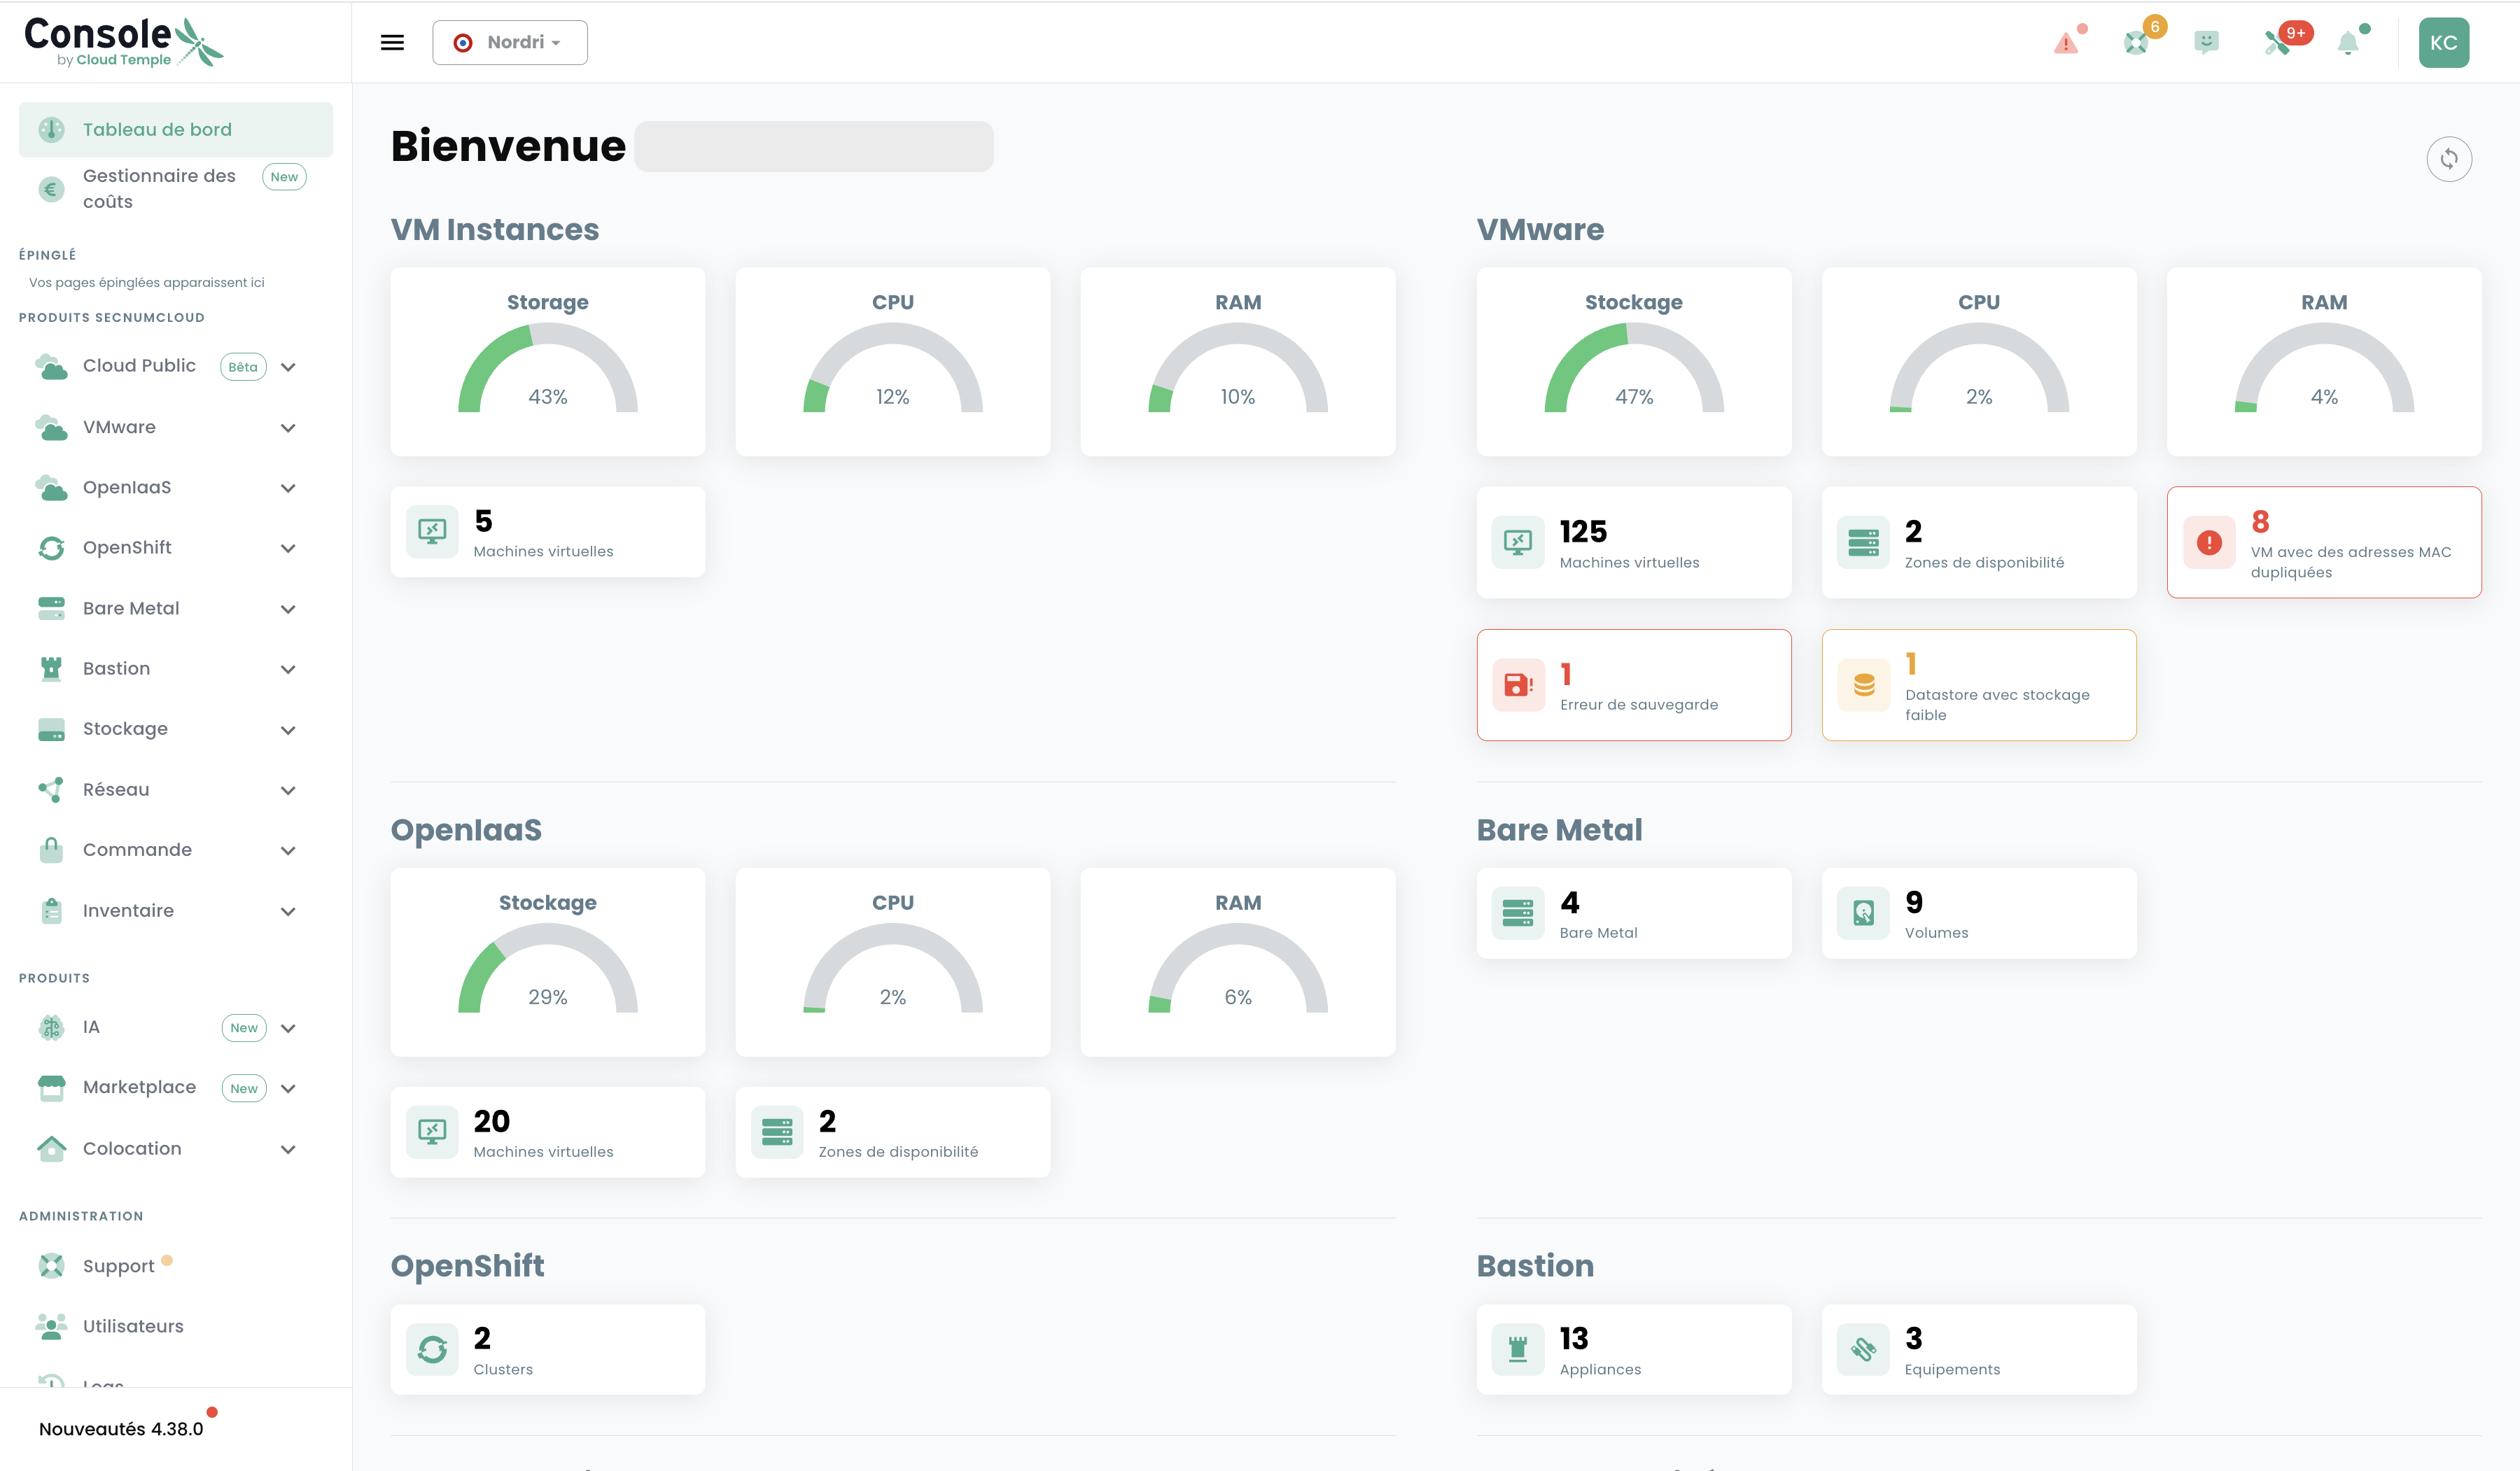This screenshot has width=2520, height=1471.
Task: Click the Bastion Equipements icon
Action: click(1863, 1350)
